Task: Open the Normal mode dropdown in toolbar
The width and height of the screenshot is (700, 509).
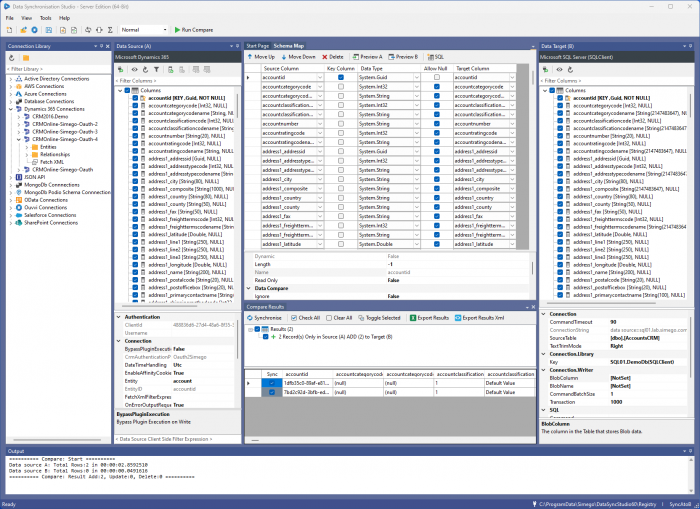Action: 165,30
